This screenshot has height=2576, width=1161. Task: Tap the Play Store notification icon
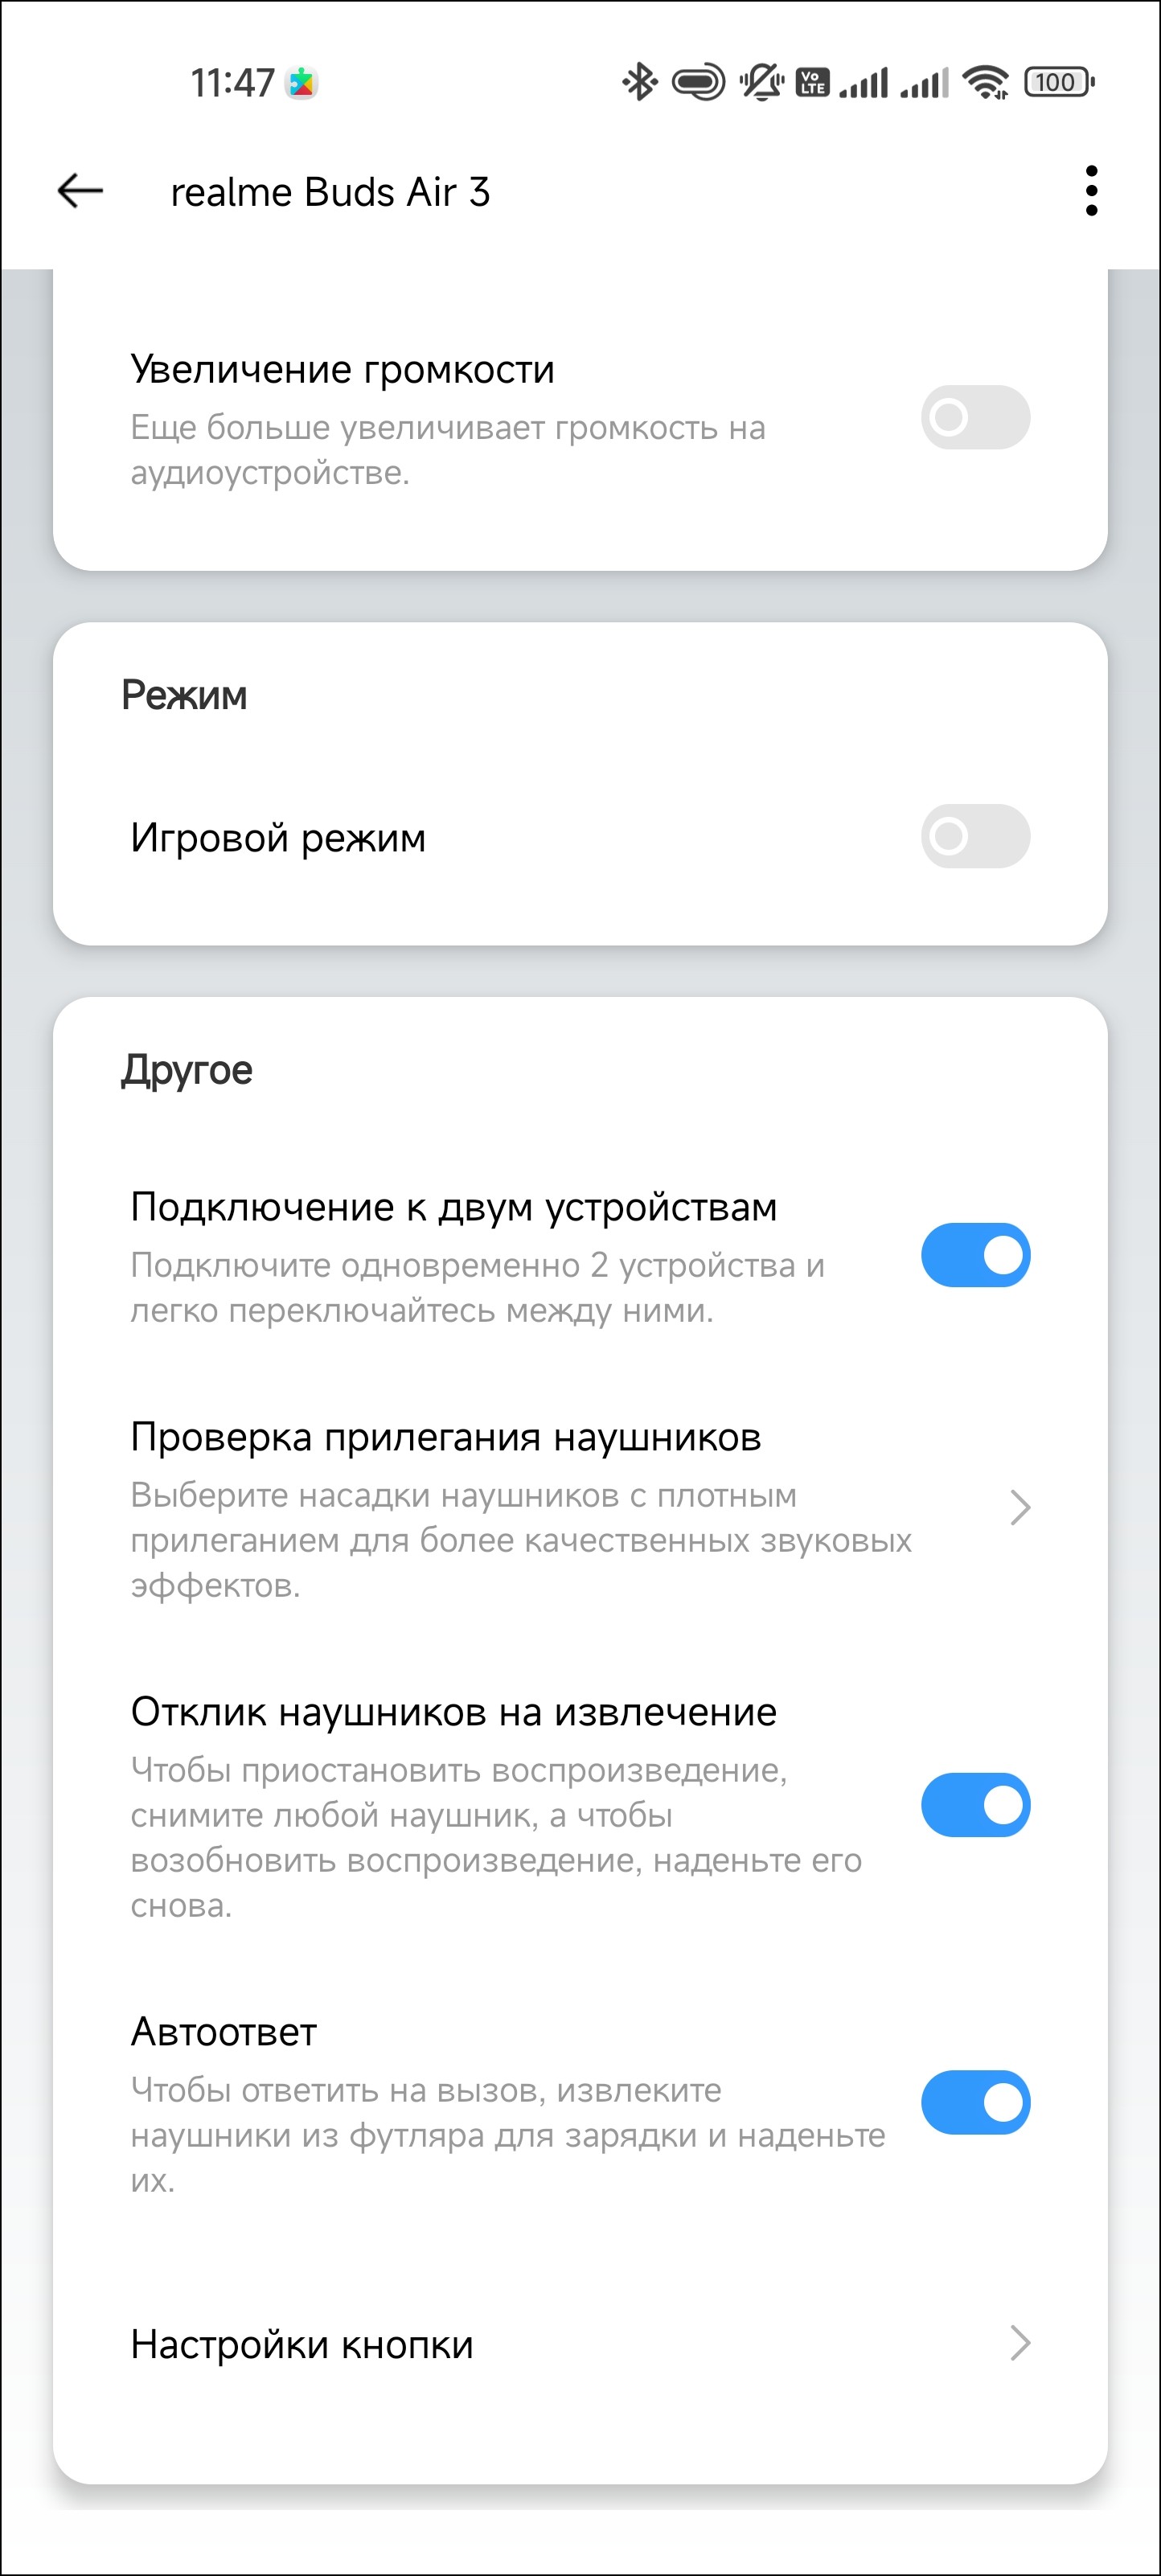302,83
